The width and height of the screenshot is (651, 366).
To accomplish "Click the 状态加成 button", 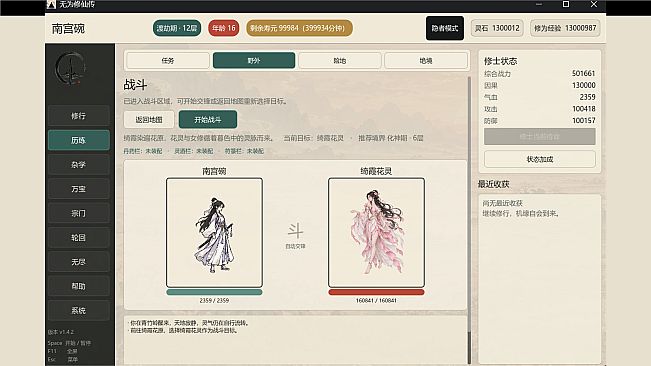I will pyautogui.click(x=540, y=159).
